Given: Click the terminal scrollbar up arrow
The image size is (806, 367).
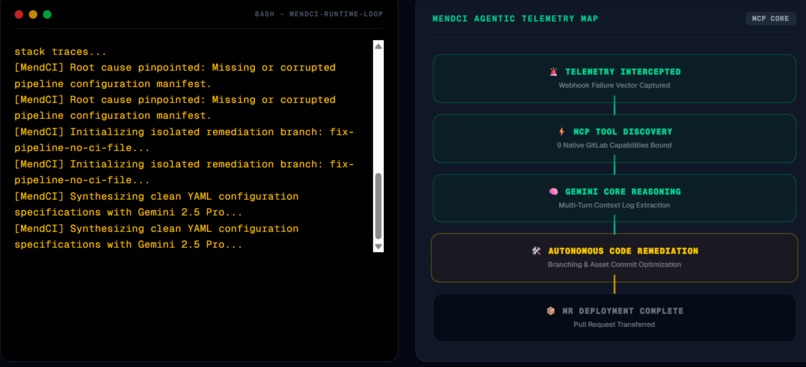Looking at the screenshot, I should (x=378, y=46).
